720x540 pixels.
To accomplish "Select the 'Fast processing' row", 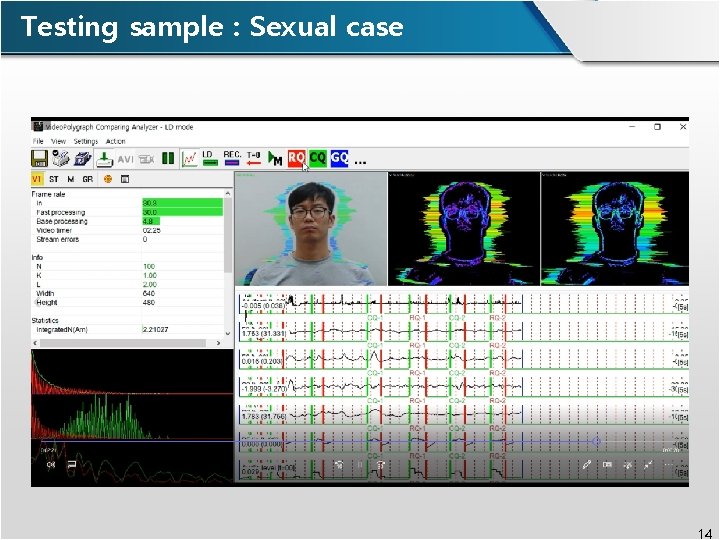I will pos(127,212).
